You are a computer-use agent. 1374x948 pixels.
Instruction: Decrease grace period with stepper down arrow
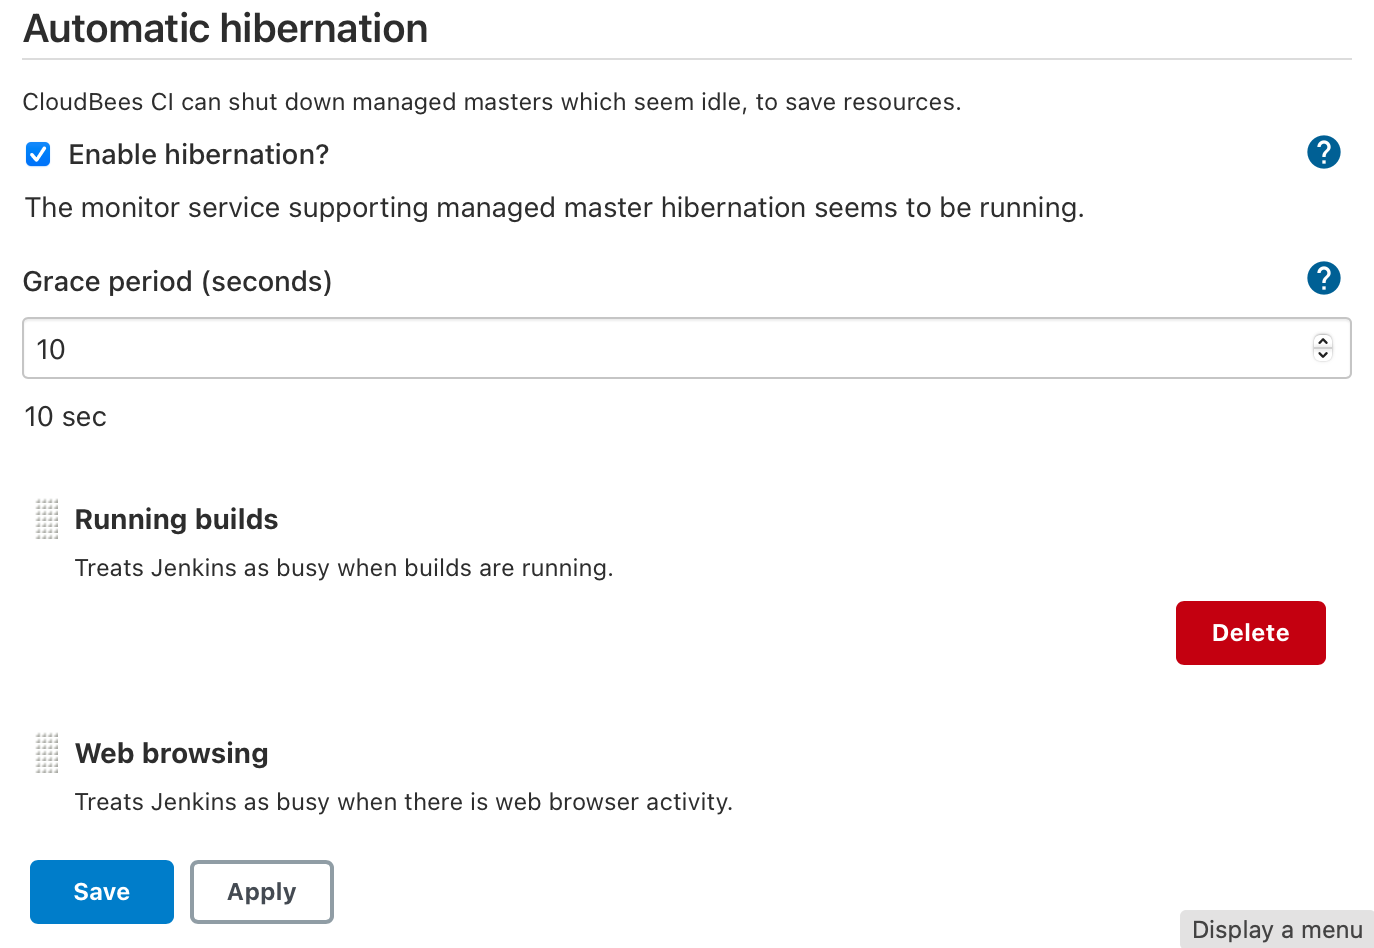[1323, 355]
